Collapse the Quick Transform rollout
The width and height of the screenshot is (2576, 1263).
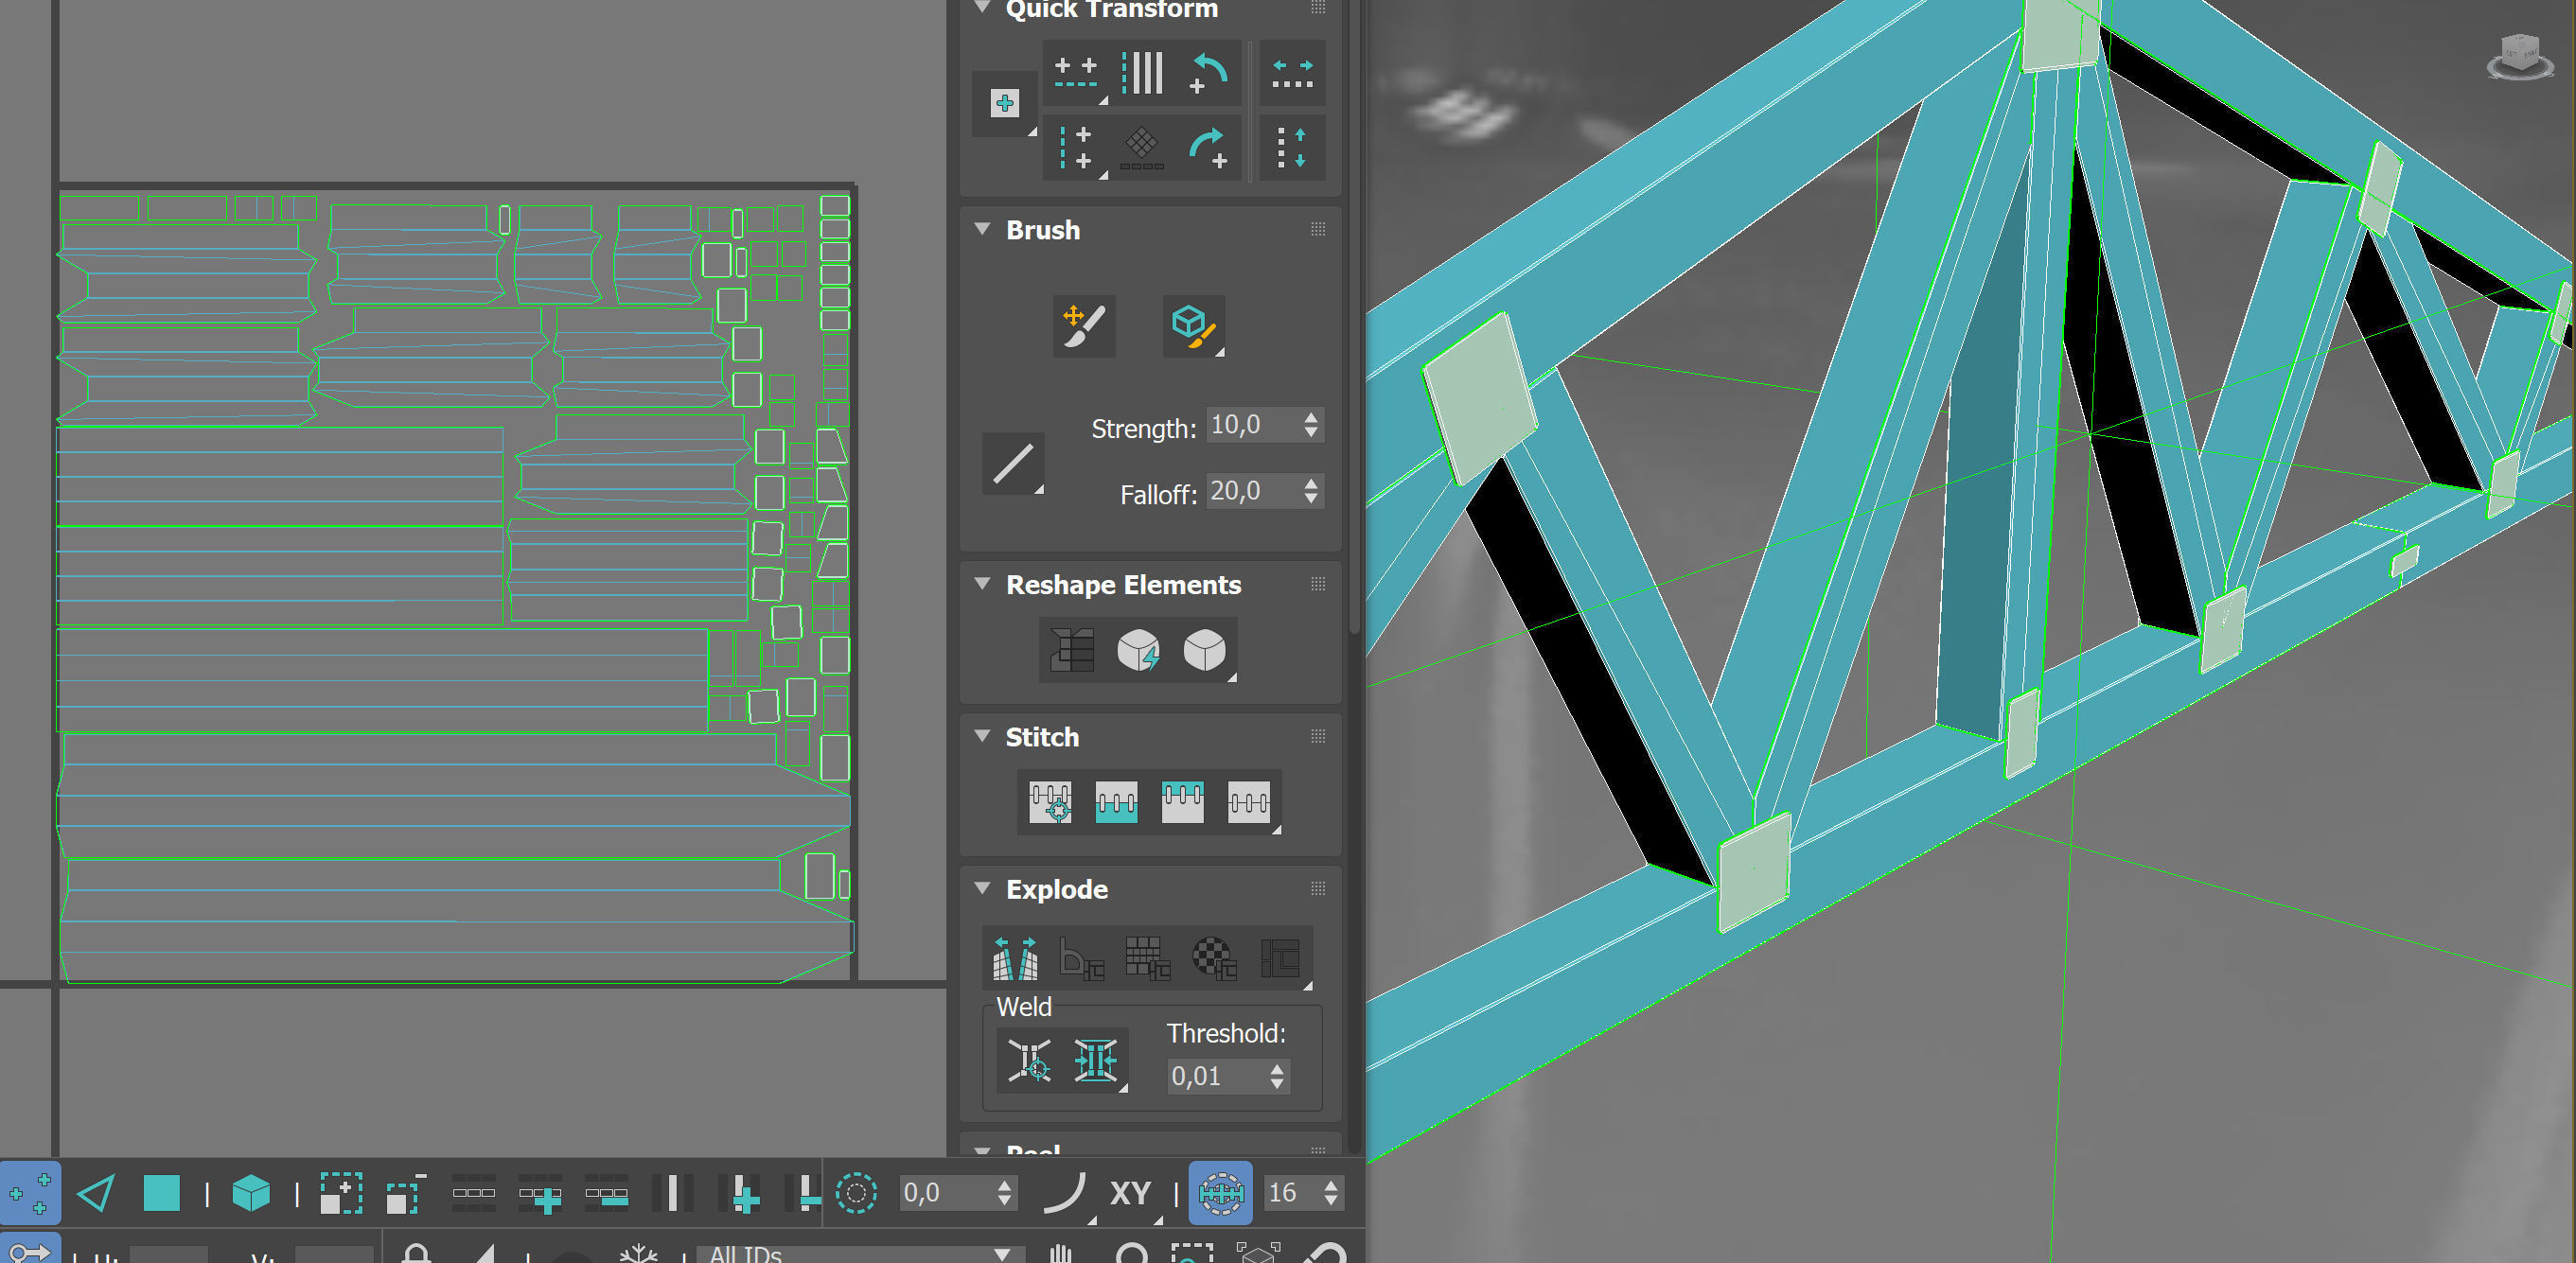982,8
